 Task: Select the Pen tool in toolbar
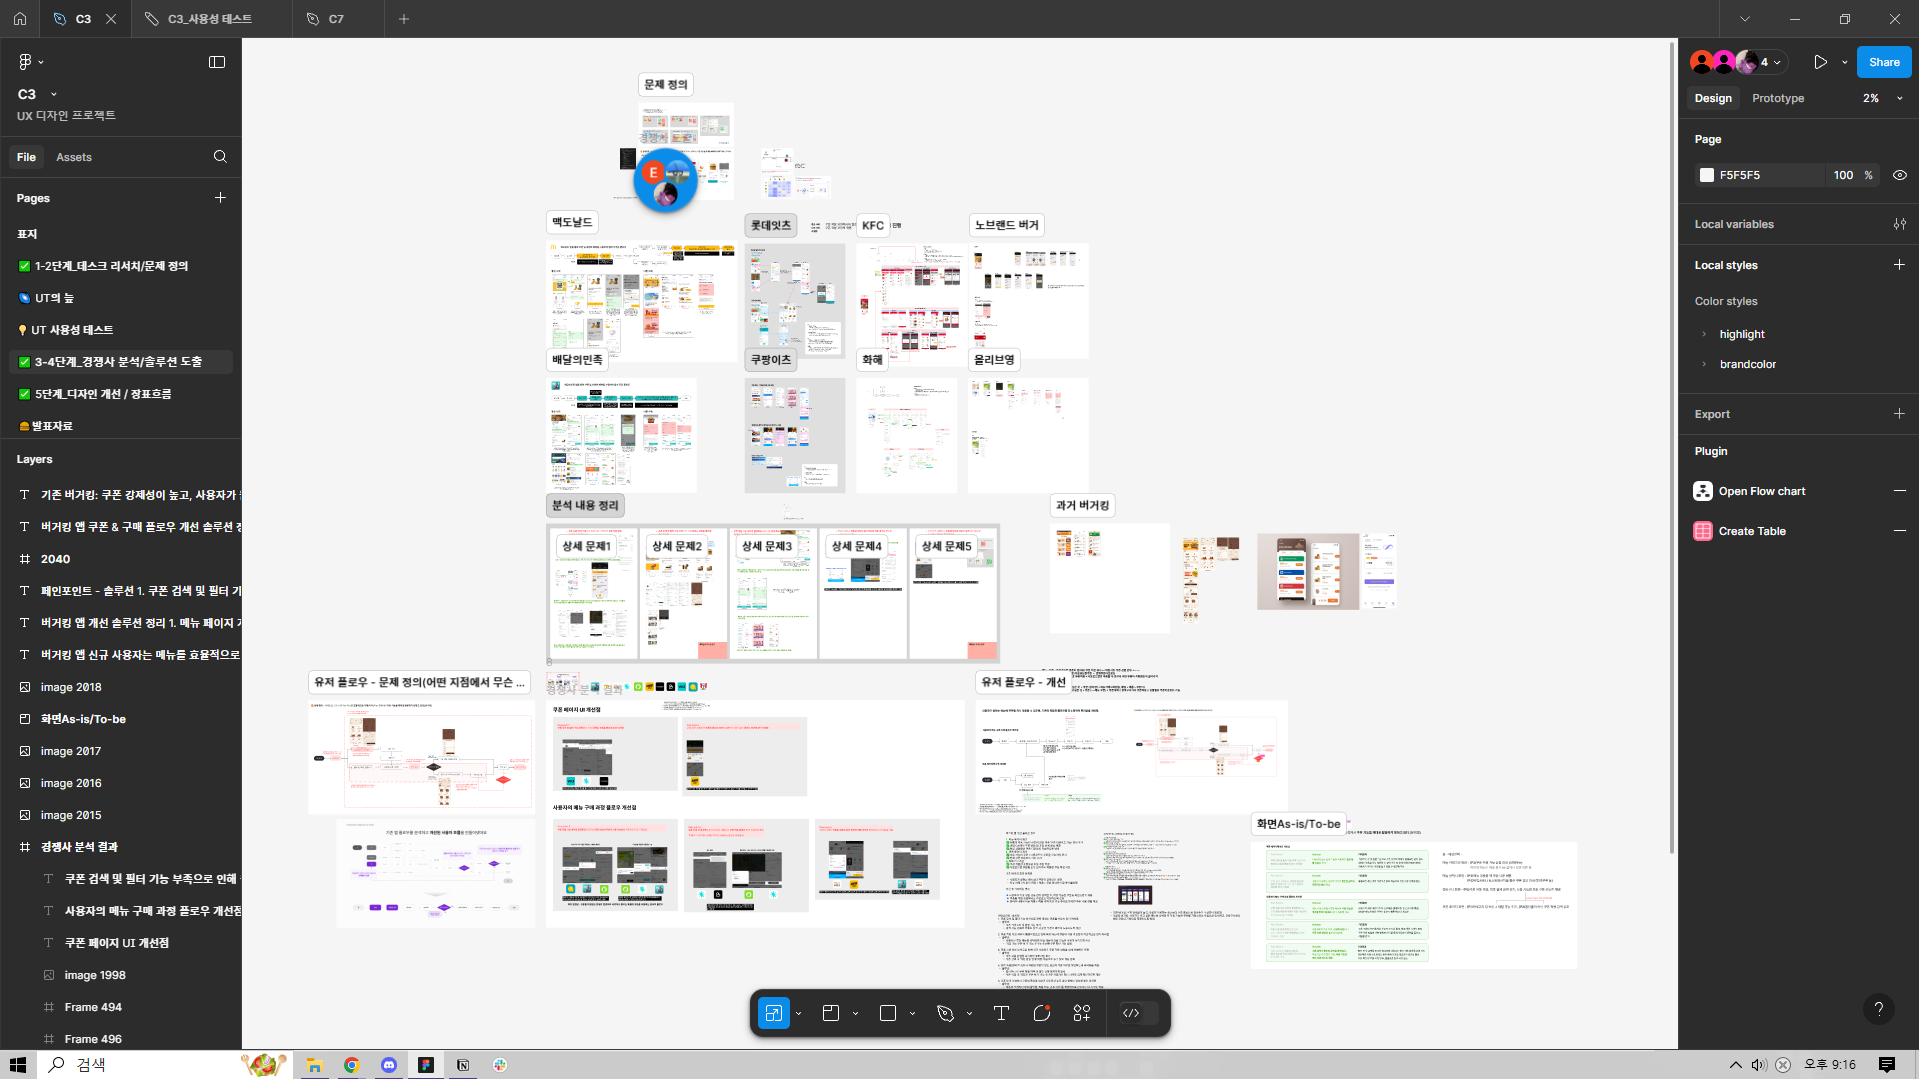(945, 1013)
